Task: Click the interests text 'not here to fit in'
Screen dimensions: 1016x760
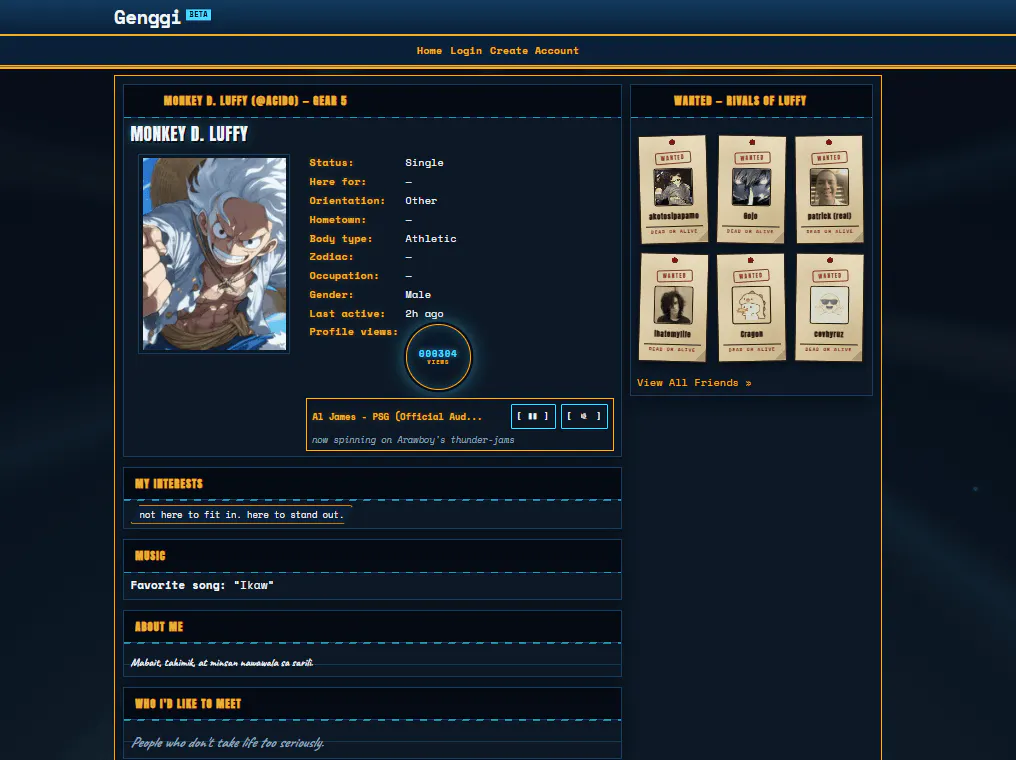Action: click(241, 515)
